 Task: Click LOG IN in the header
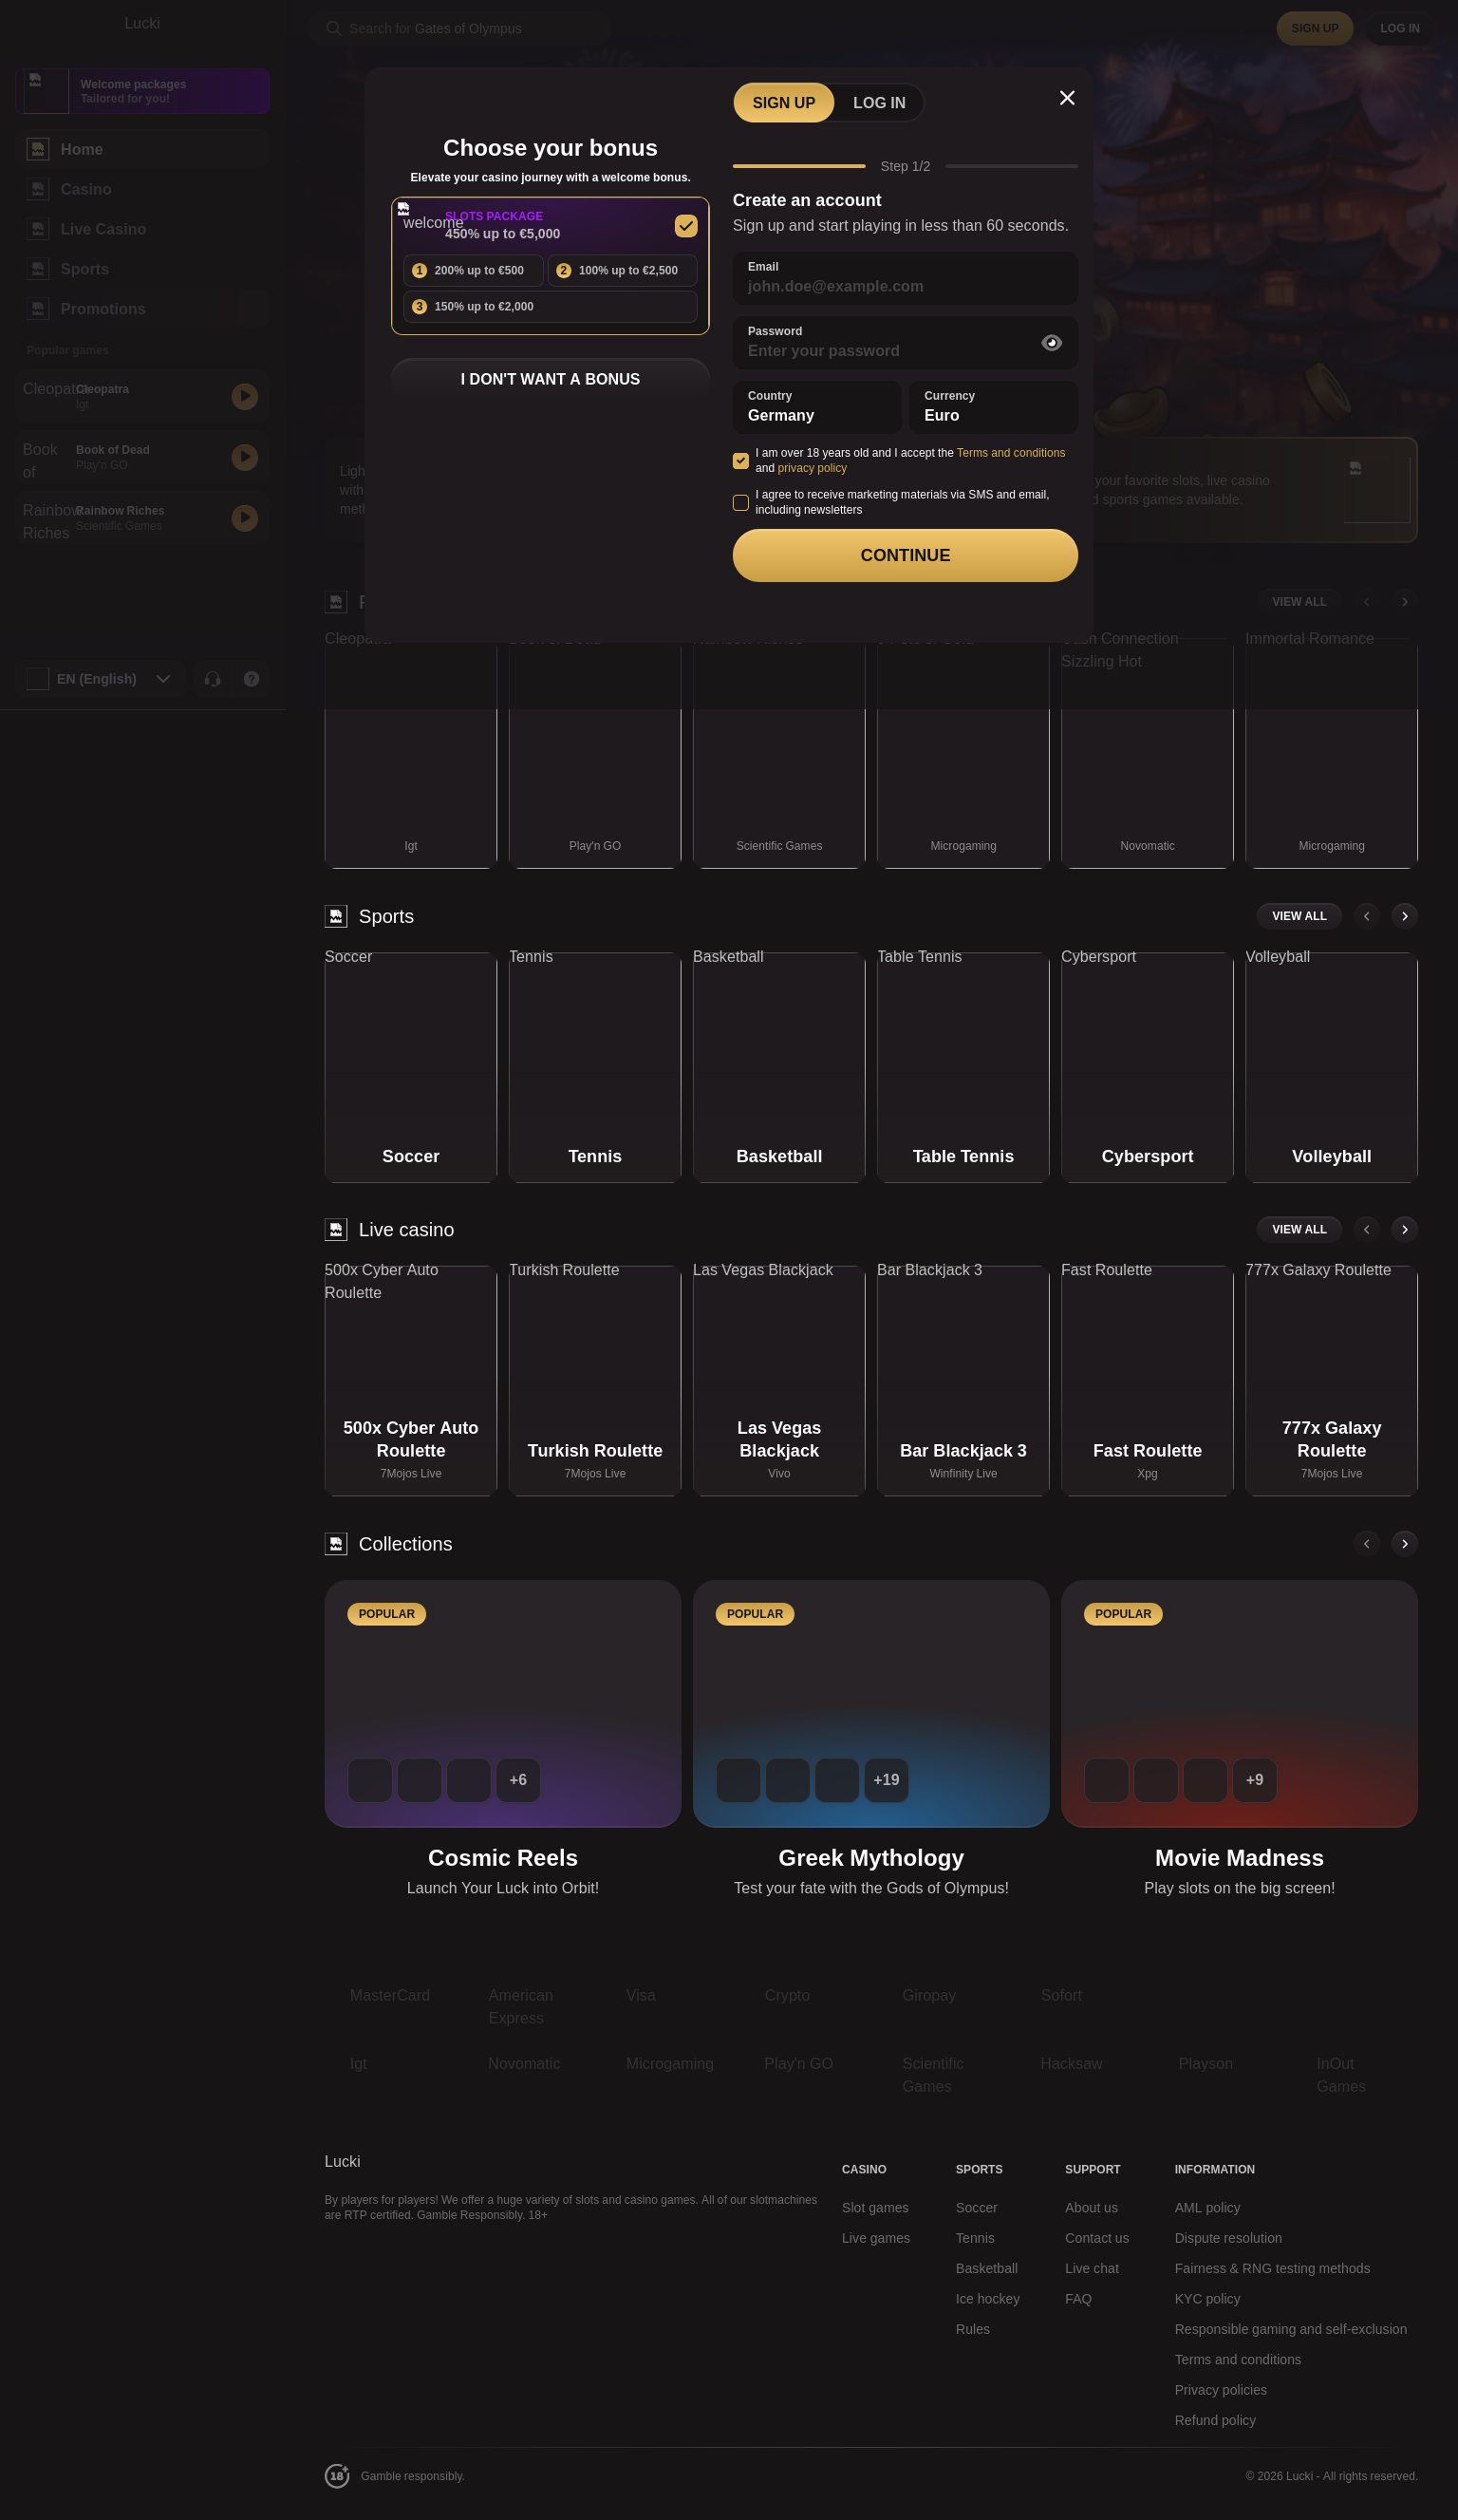[x=1399, y=28]
